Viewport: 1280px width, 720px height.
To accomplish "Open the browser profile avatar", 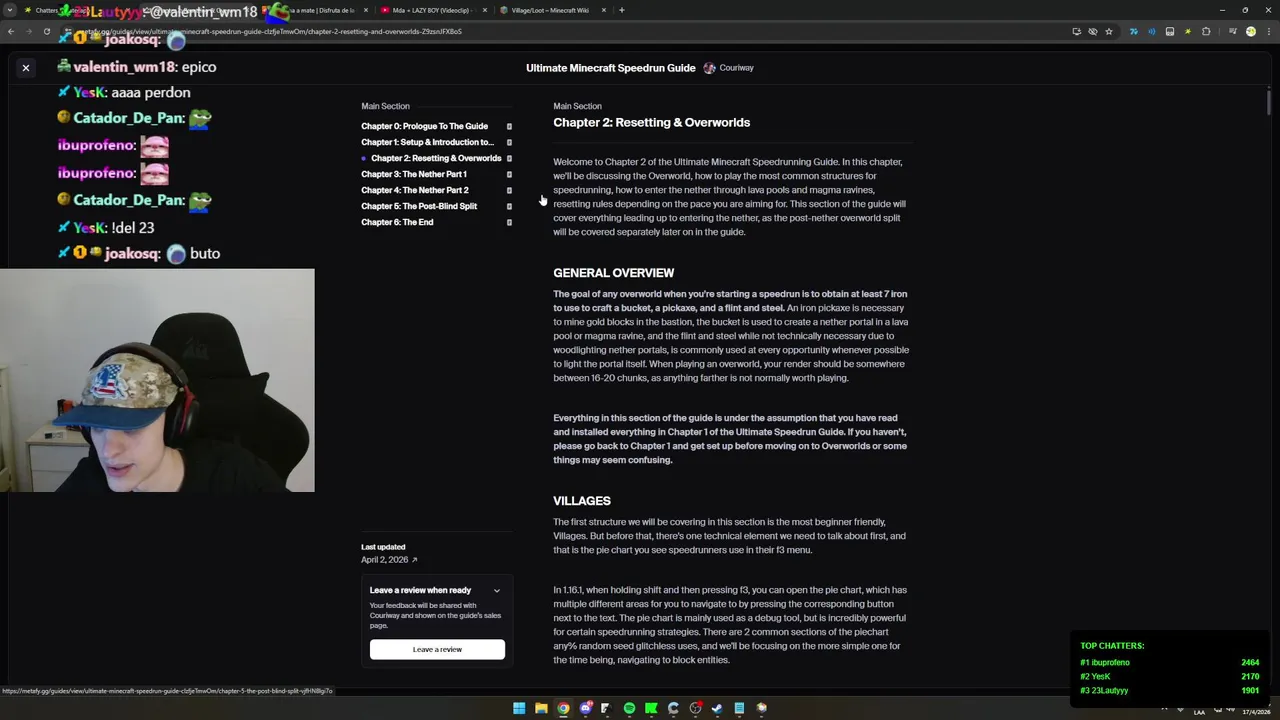I will coord(1250,31).
